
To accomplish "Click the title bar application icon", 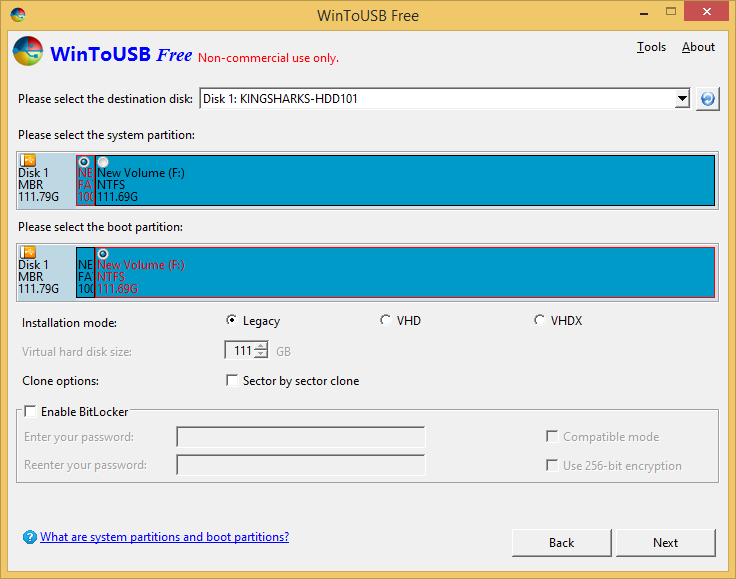I will [x=18, y=15].
